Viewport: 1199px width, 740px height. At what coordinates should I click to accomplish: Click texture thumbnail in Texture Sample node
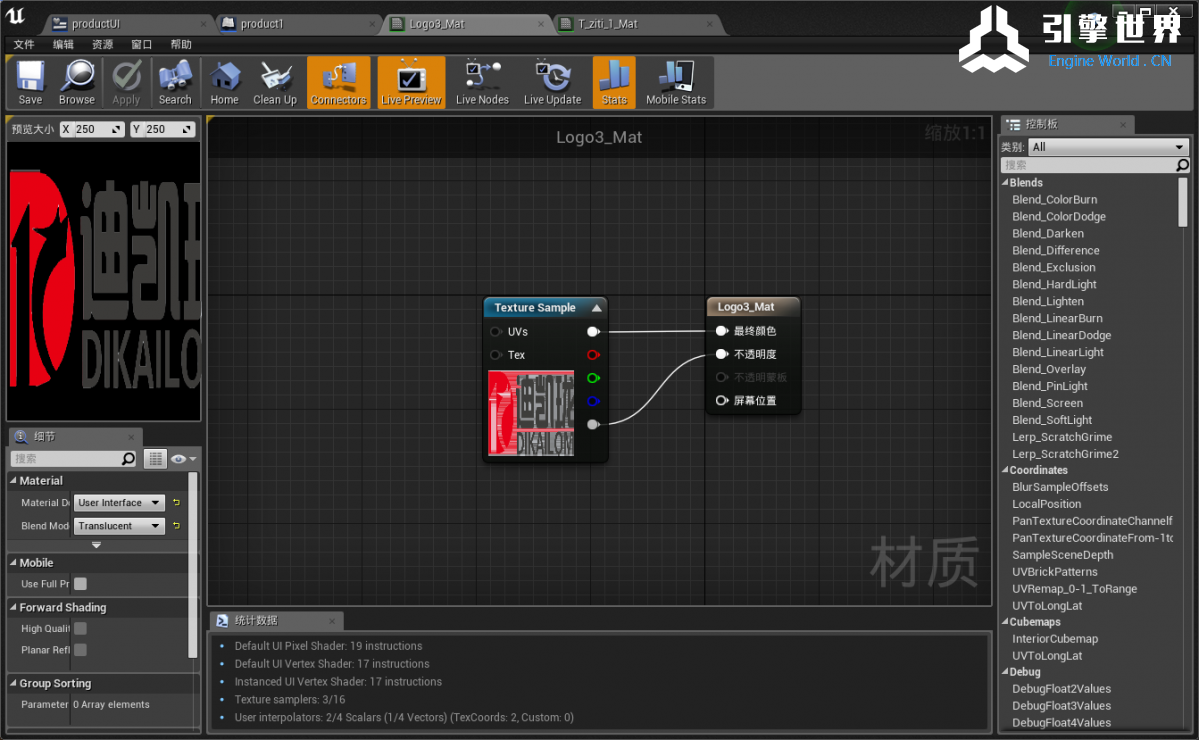(x=531, y=414)
